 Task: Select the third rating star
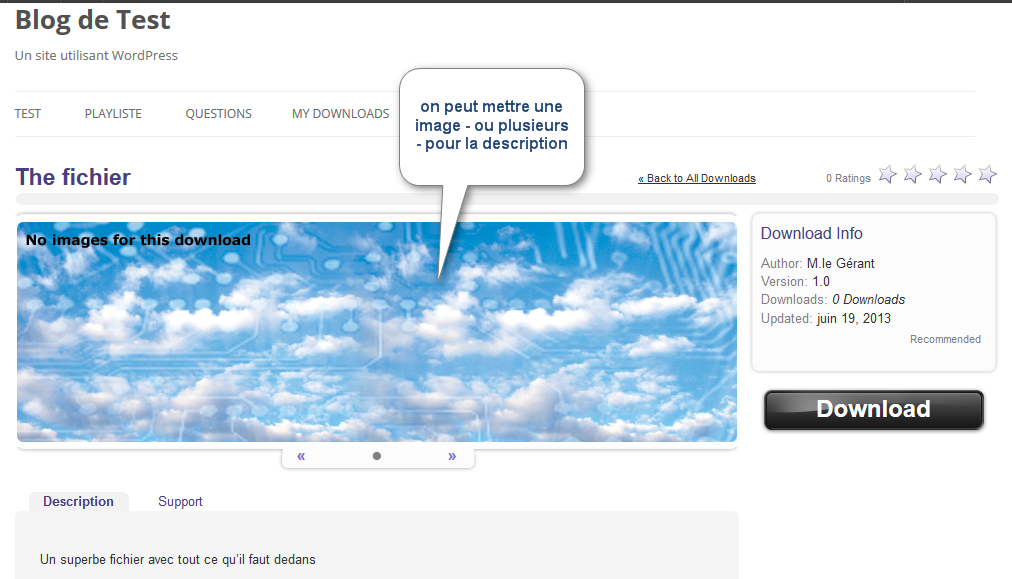coord(937,174)
